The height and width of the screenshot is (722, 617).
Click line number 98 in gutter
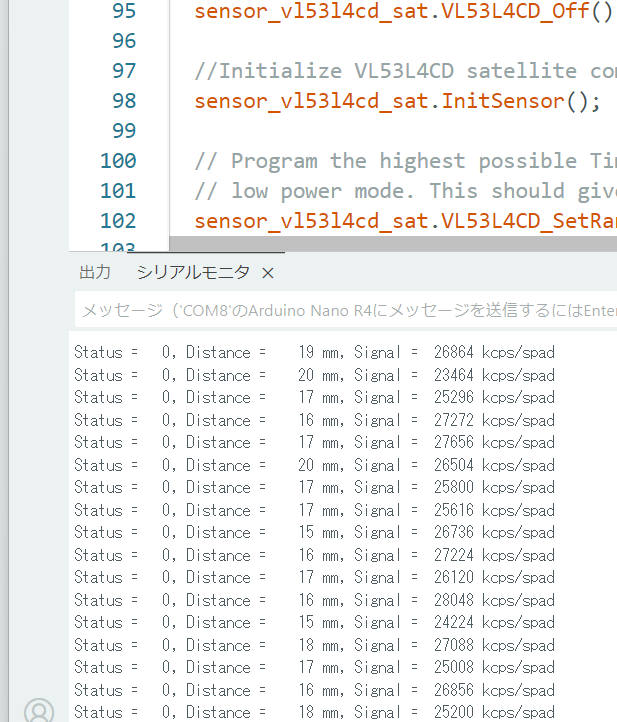pos(123,101)
